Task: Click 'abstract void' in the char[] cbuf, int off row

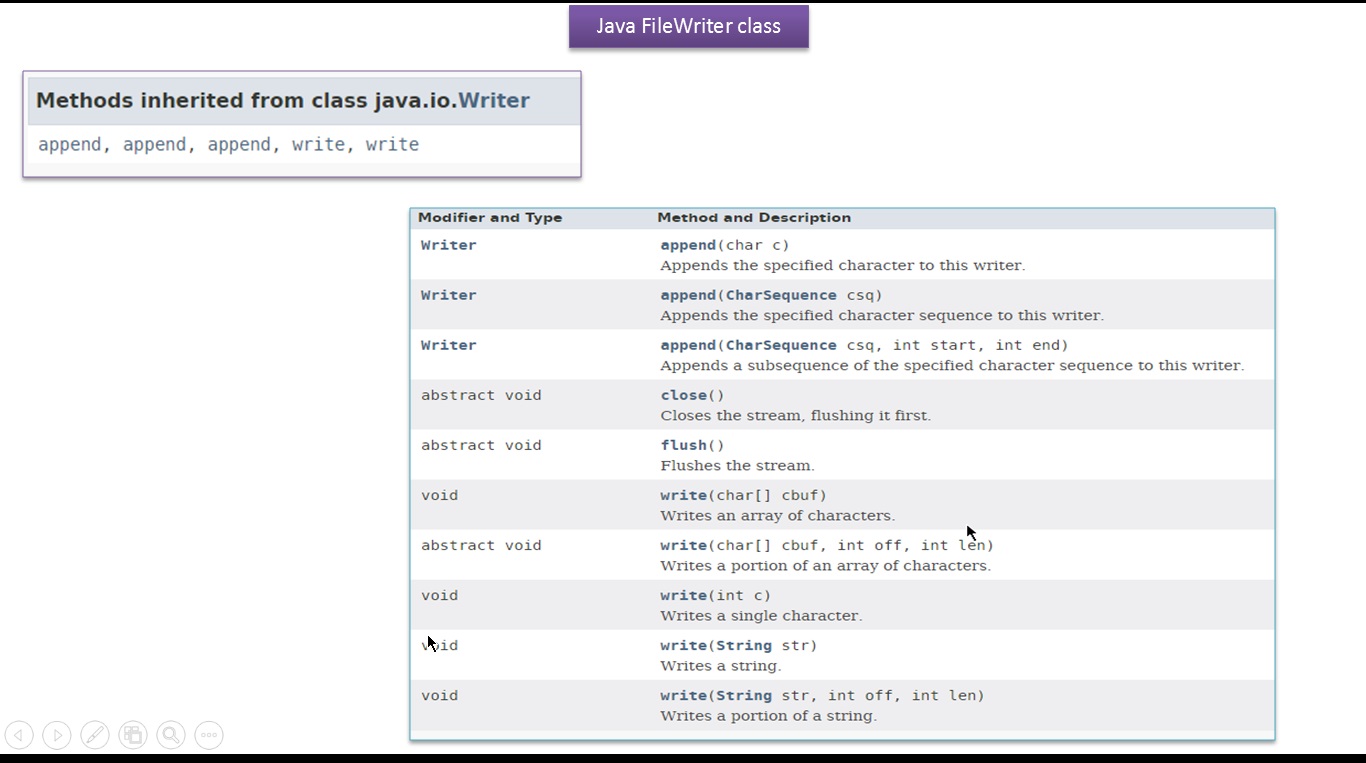Action: (481, 545)
